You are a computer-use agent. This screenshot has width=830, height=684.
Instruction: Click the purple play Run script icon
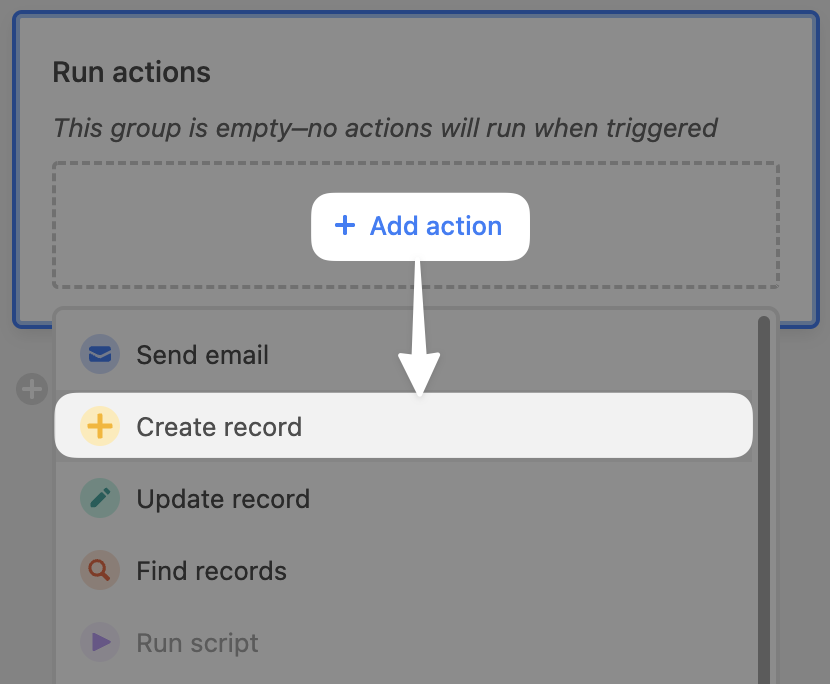[x=100, y=642]
